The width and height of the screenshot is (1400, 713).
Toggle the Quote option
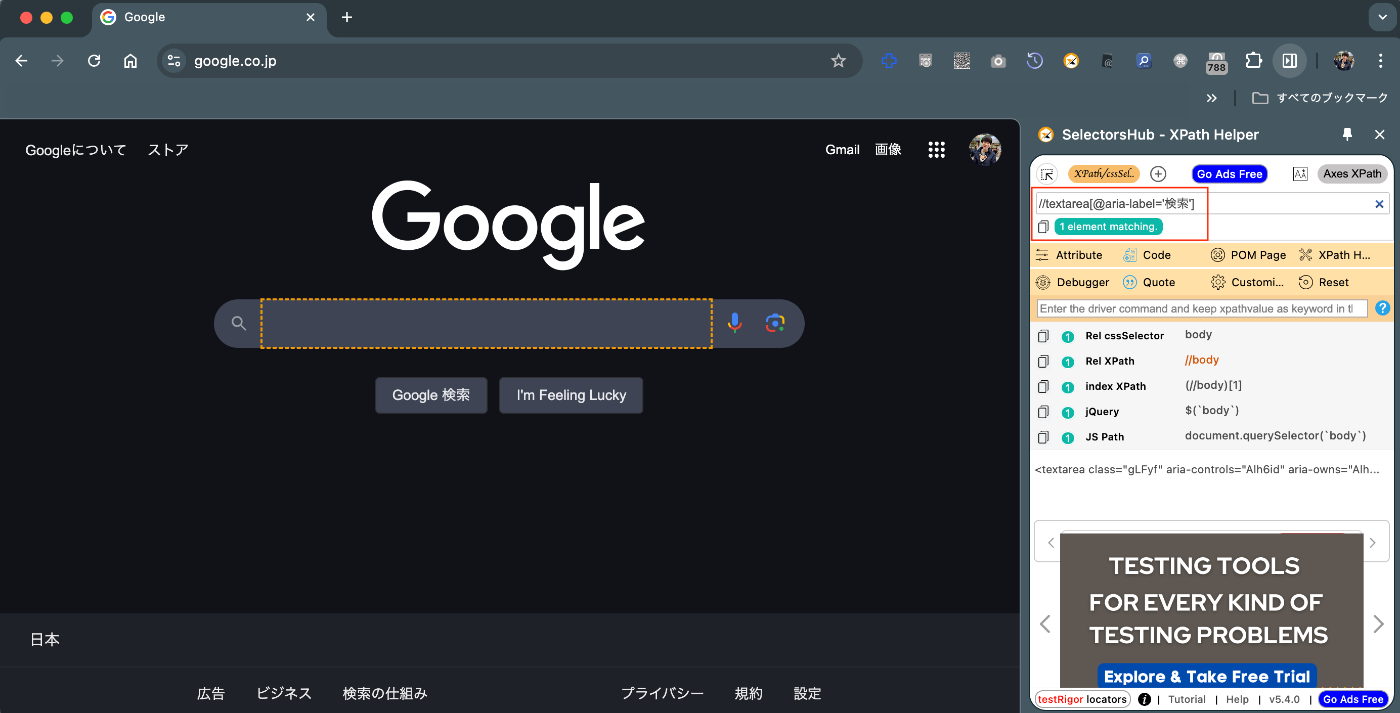[x=1149, y=282]
